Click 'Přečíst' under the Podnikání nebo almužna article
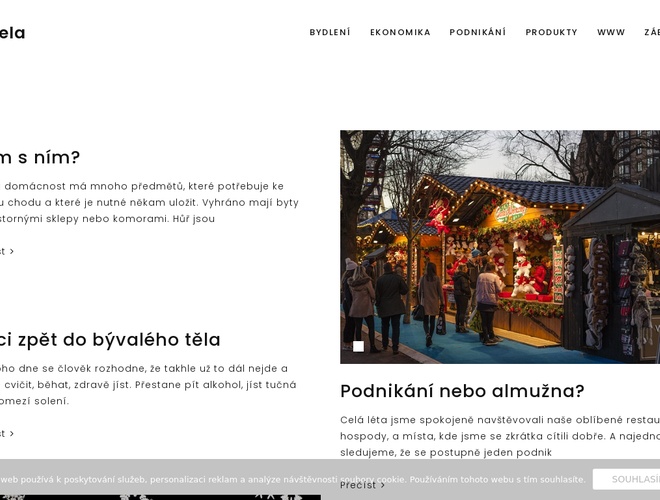The width and height of the screenshot is (660, 500). pos(362,485)
